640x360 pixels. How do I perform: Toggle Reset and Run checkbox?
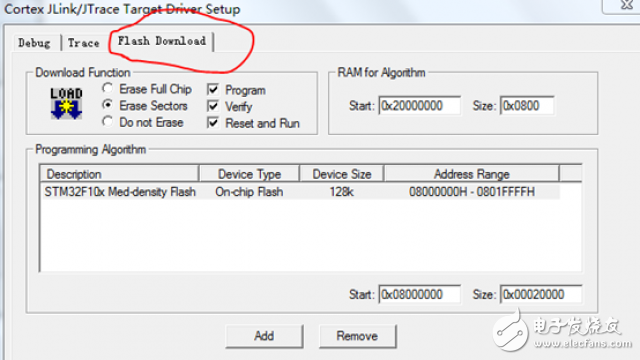213,122
